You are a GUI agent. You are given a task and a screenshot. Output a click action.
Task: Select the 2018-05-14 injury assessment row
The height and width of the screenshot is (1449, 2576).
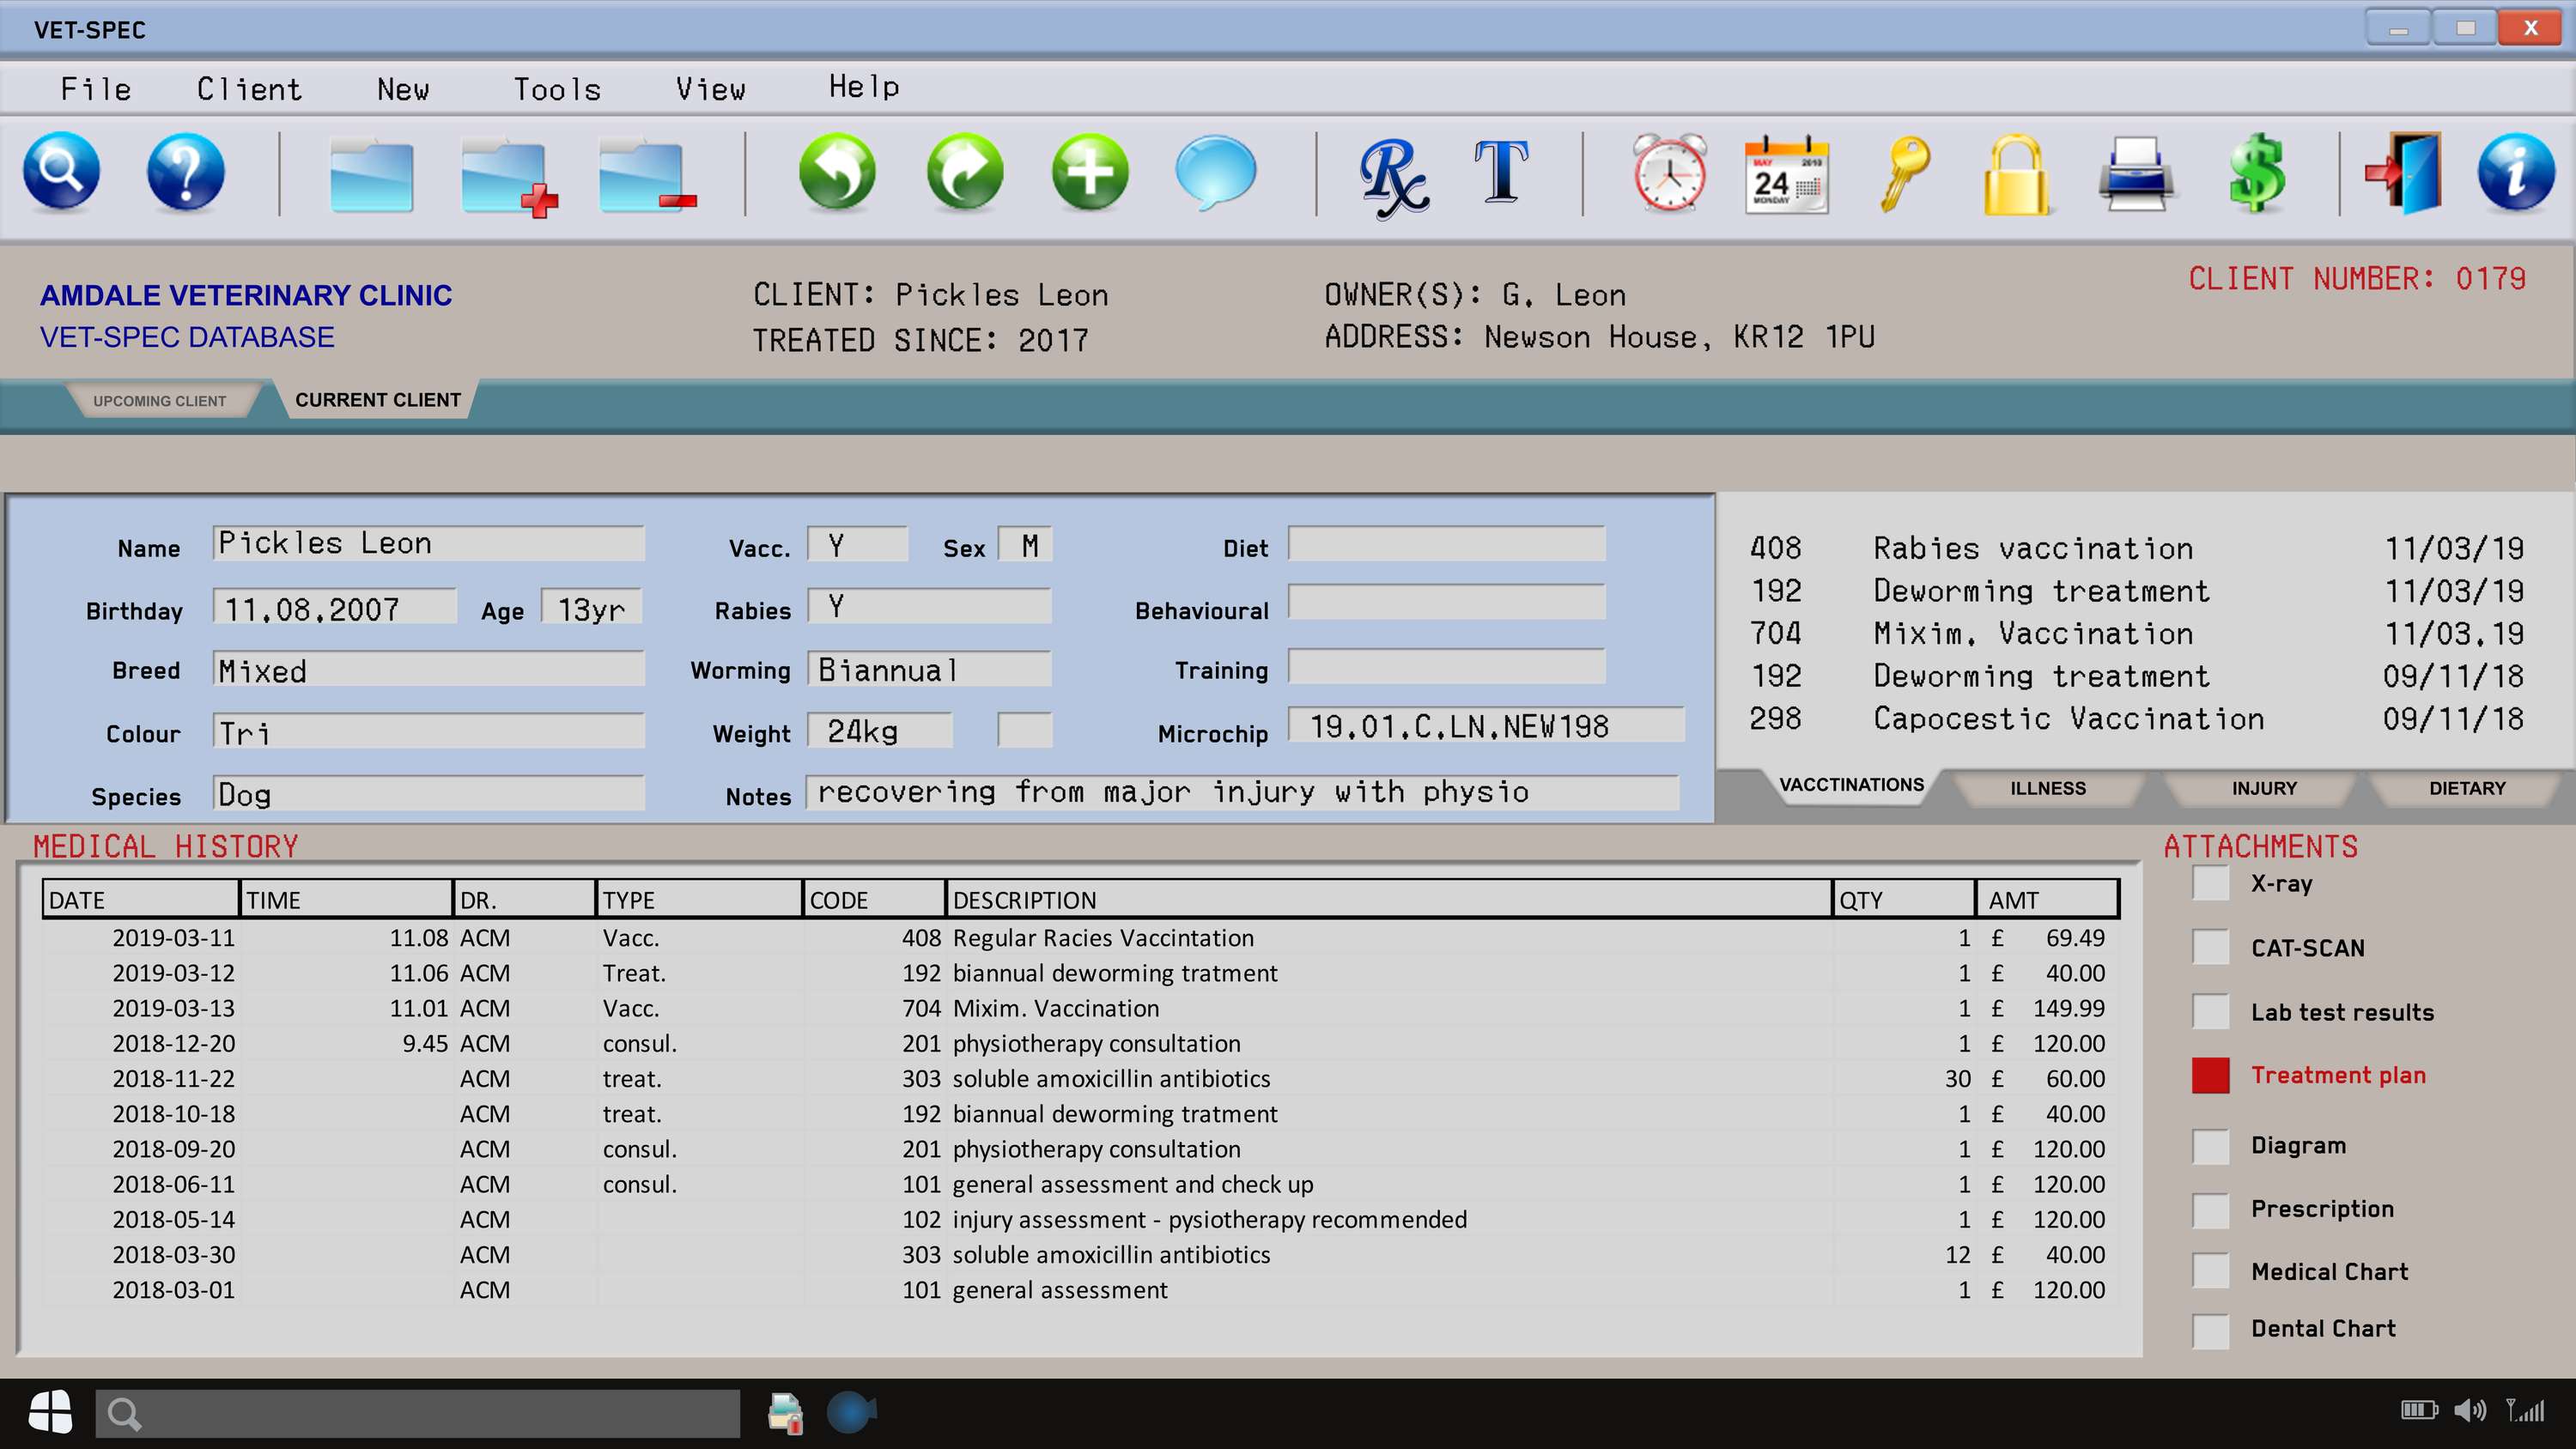1080,1219
